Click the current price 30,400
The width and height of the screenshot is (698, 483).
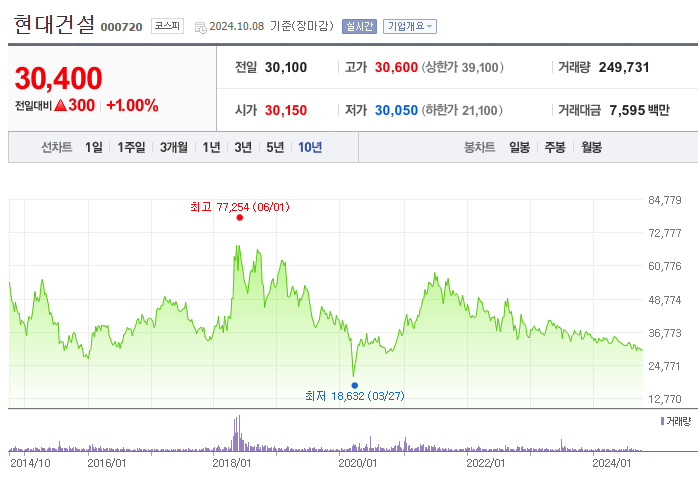58,78
